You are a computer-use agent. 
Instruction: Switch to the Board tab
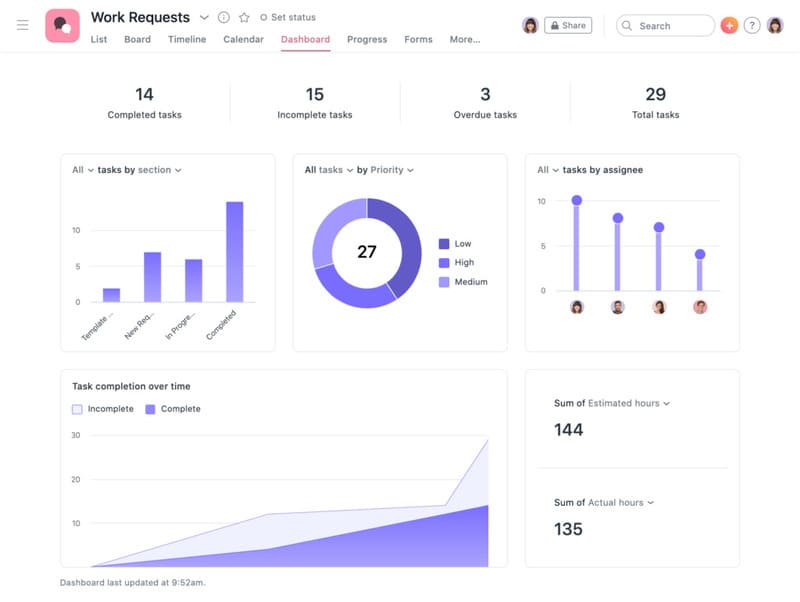pos(138,39)
